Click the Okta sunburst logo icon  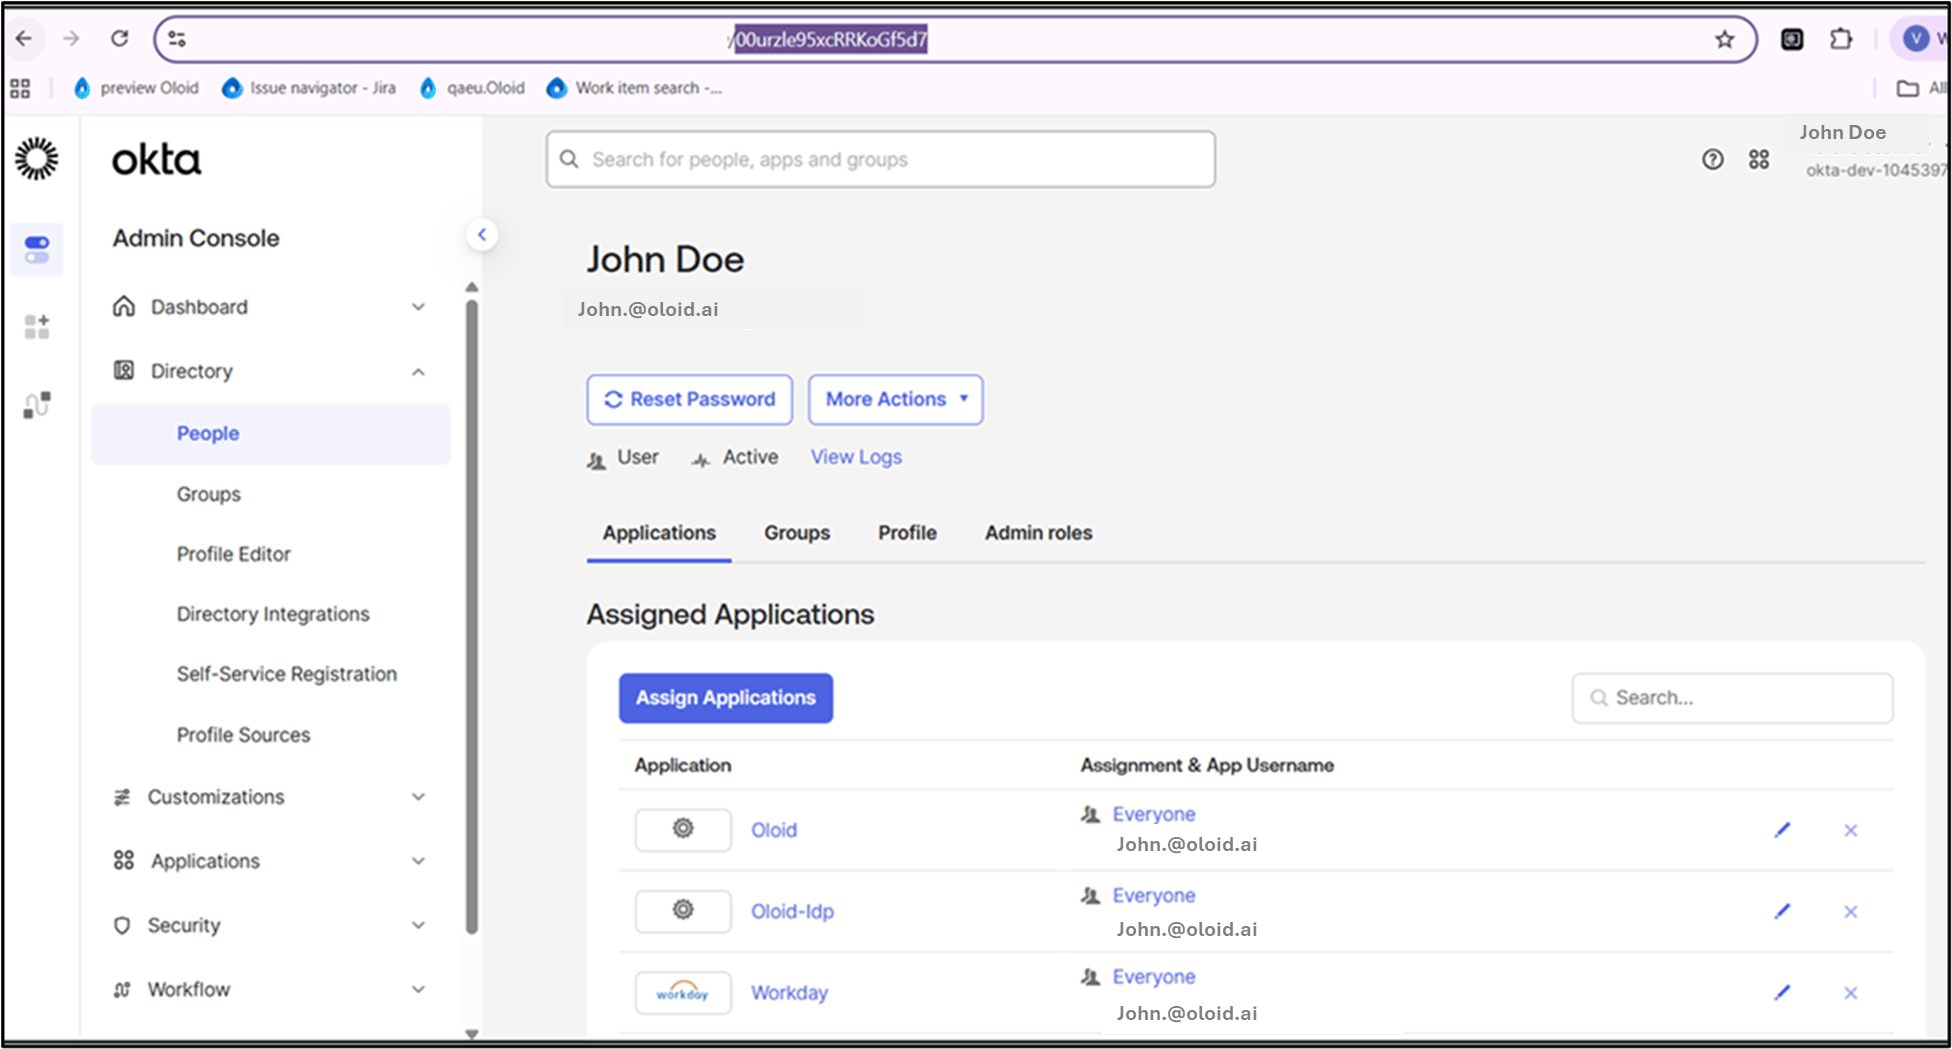(37, 159)
